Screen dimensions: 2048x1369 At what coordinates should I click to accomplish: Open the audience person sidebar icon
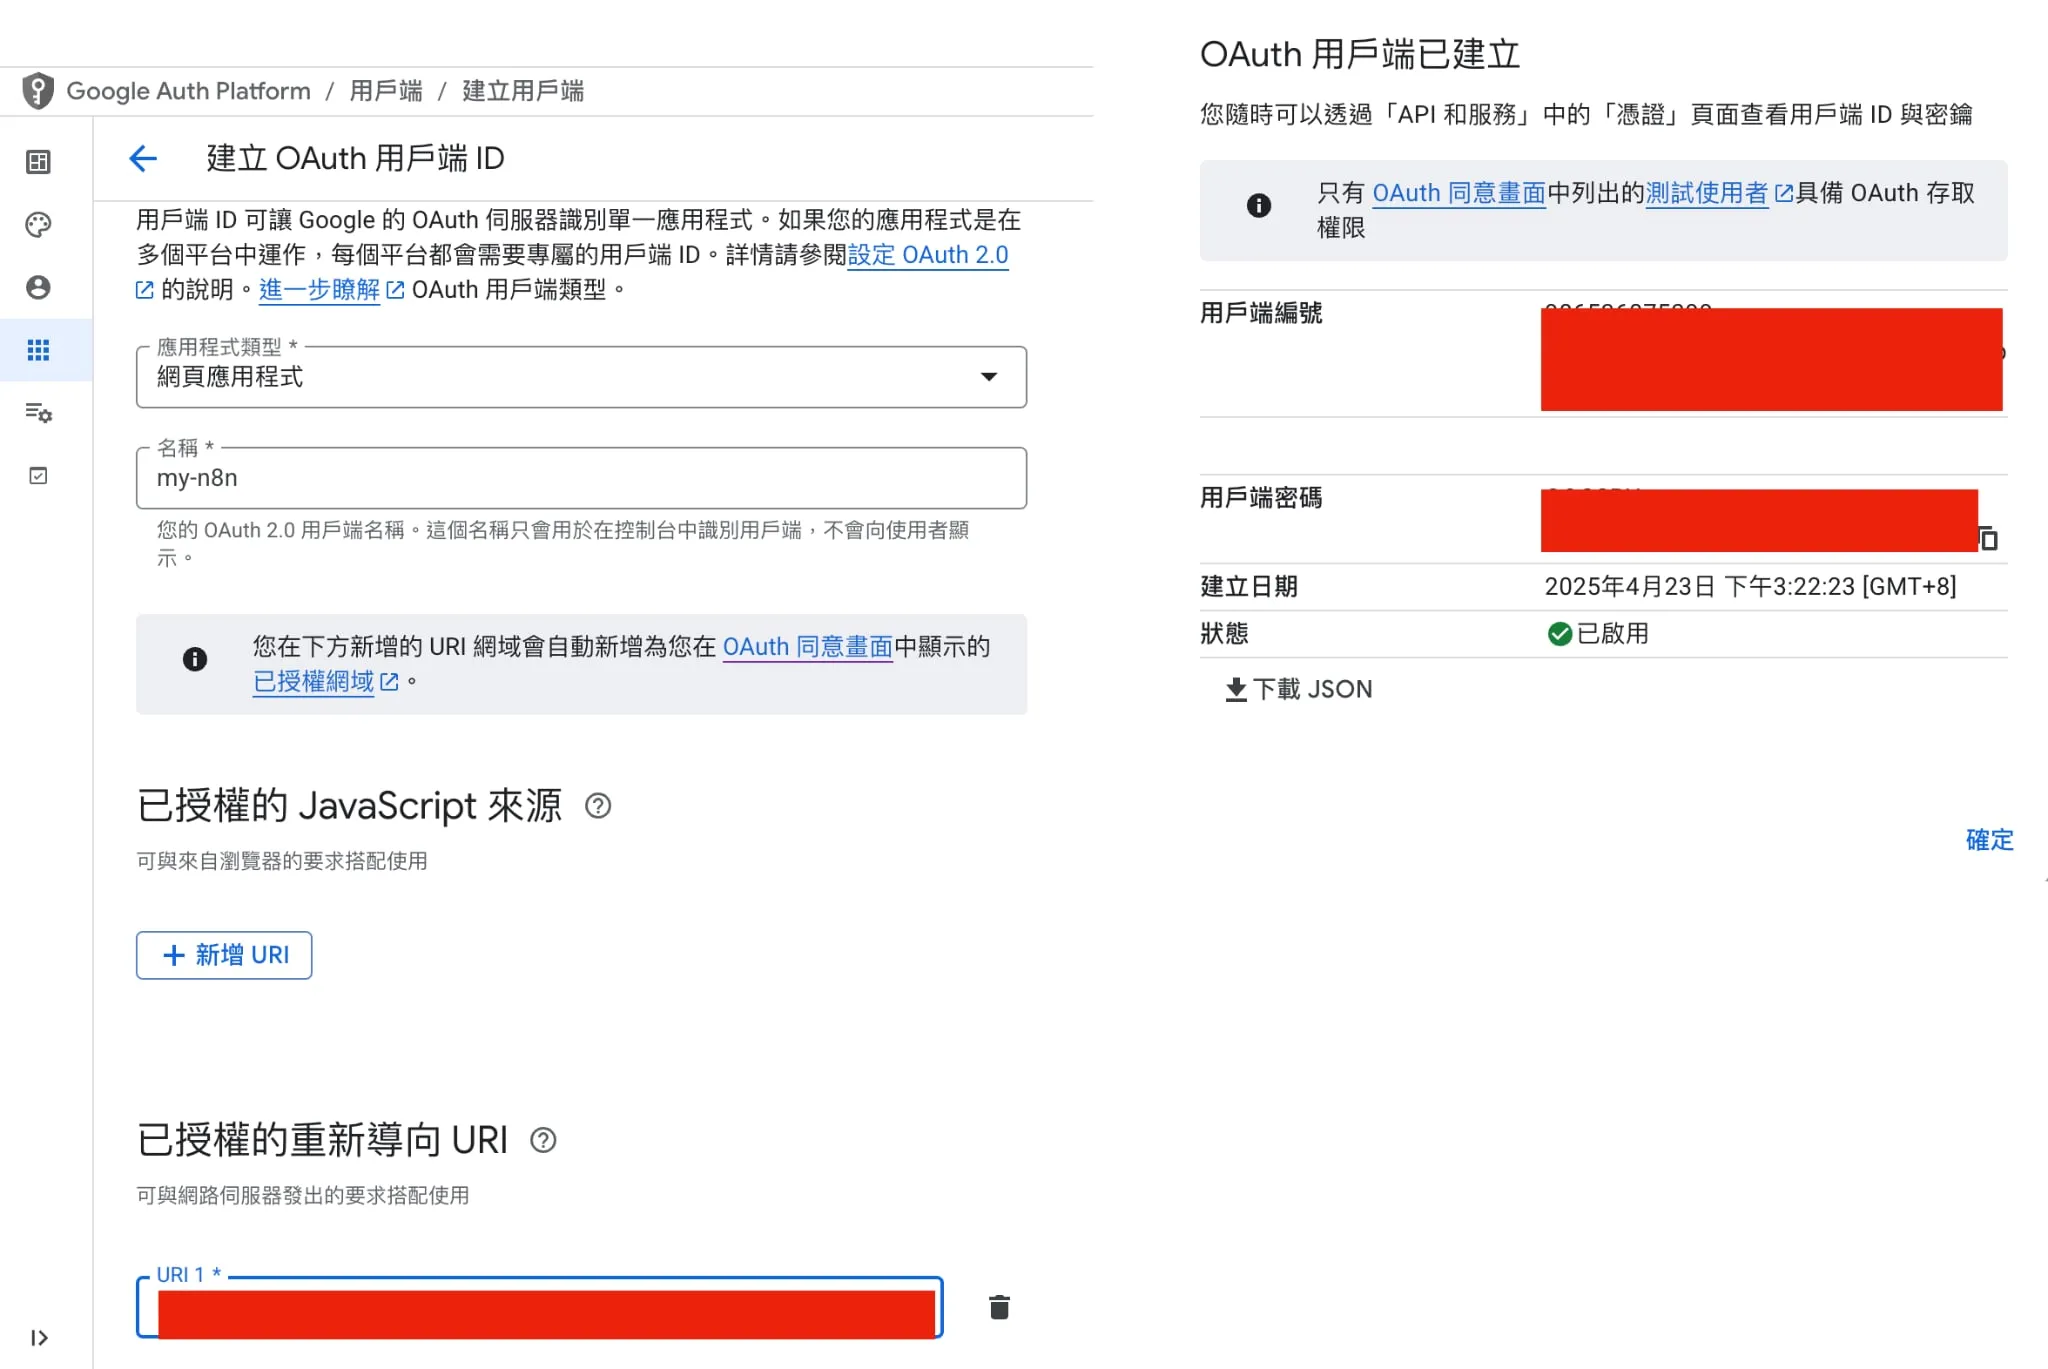(x=38, y=288)
